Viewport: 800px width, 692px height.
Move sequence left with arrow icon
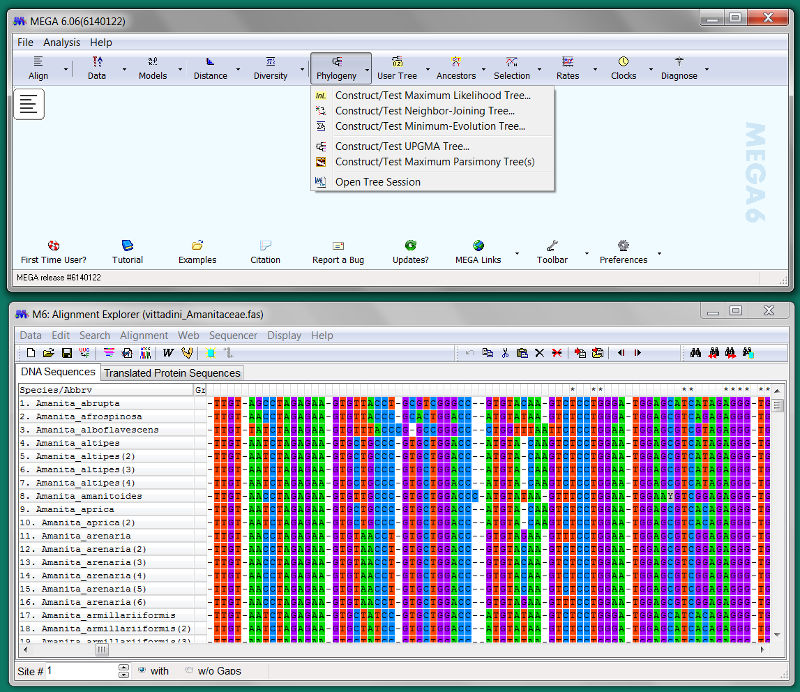tap(621, 353)
